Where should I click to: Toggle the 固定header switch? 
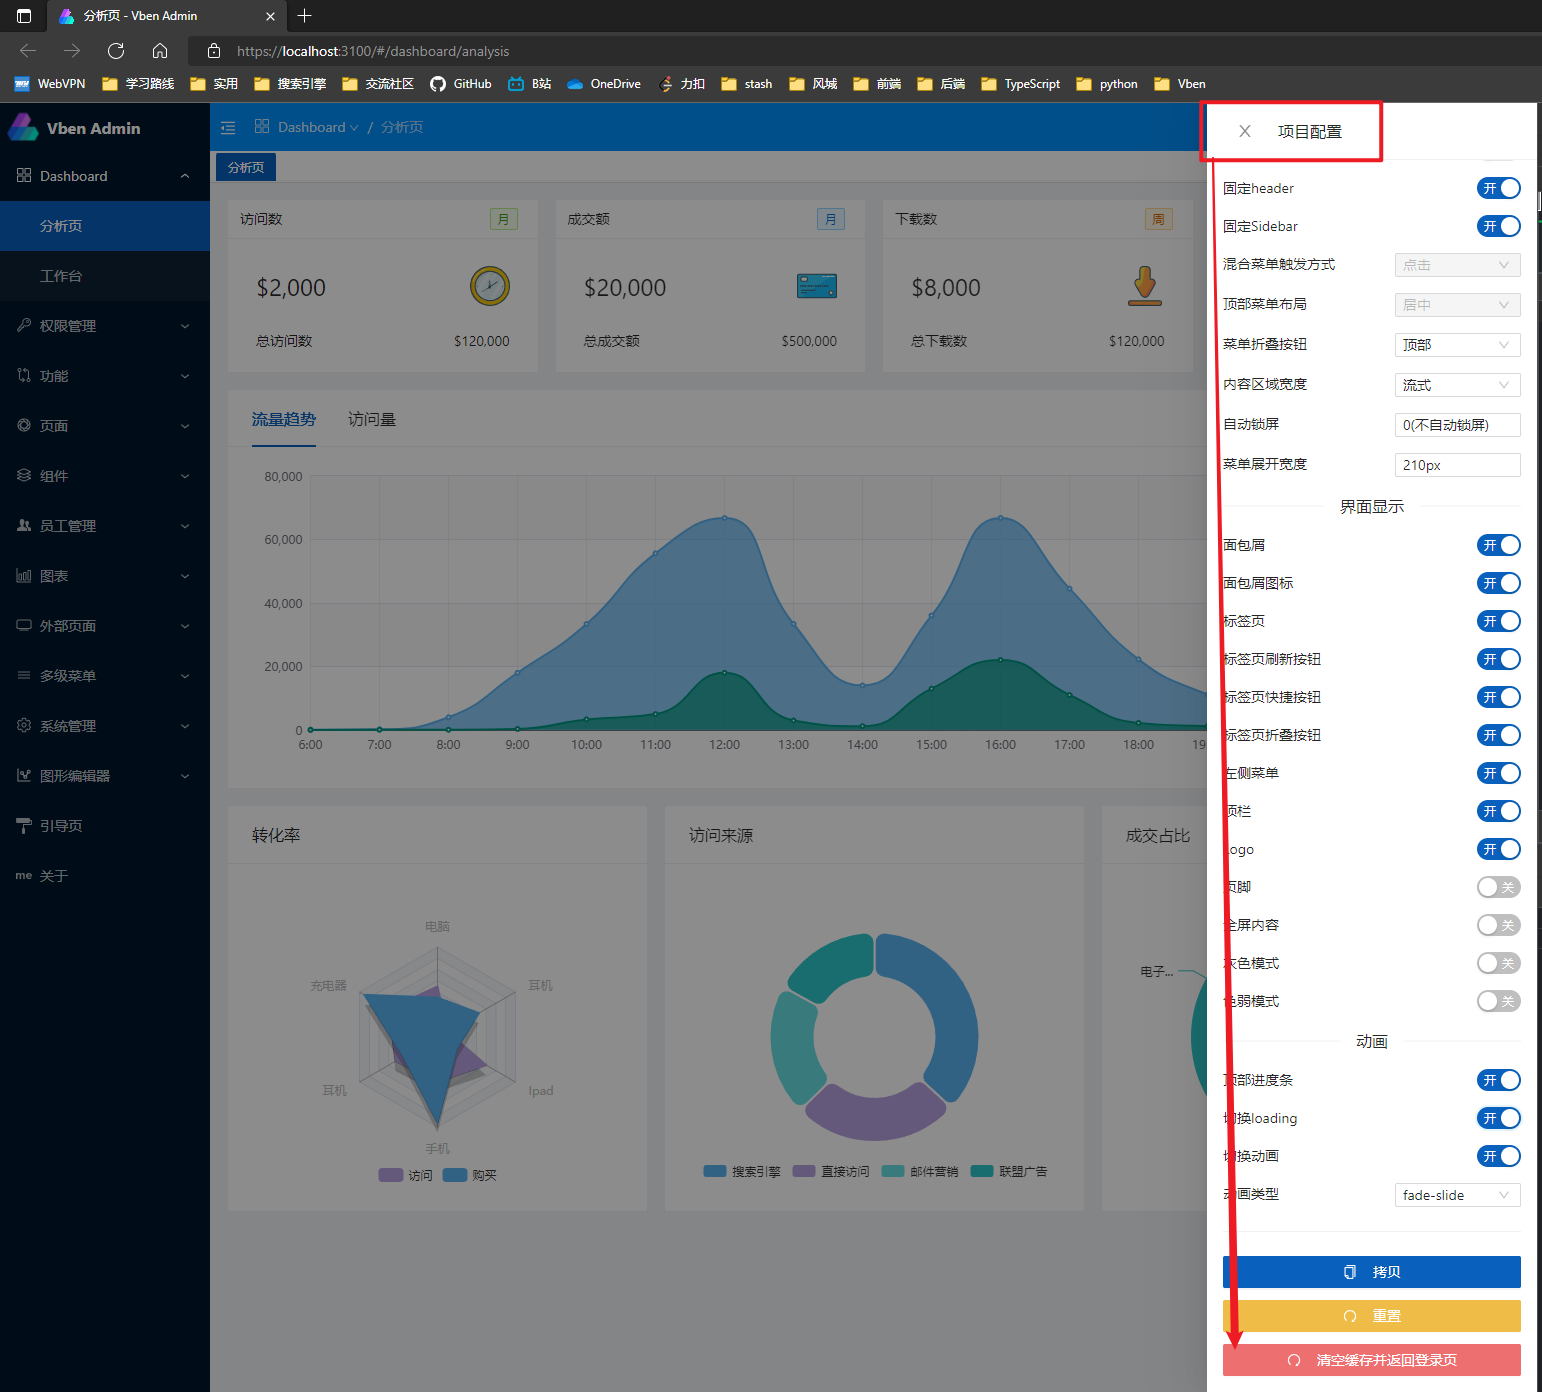(x=1498, y=188)
